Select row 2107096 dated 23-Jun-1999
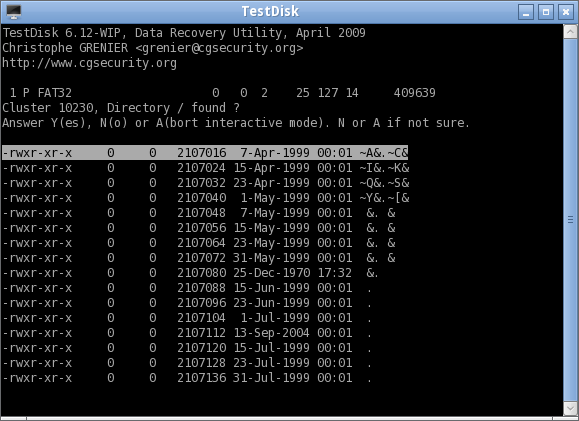Screen dimensions: 579x421 coord(187,303)
